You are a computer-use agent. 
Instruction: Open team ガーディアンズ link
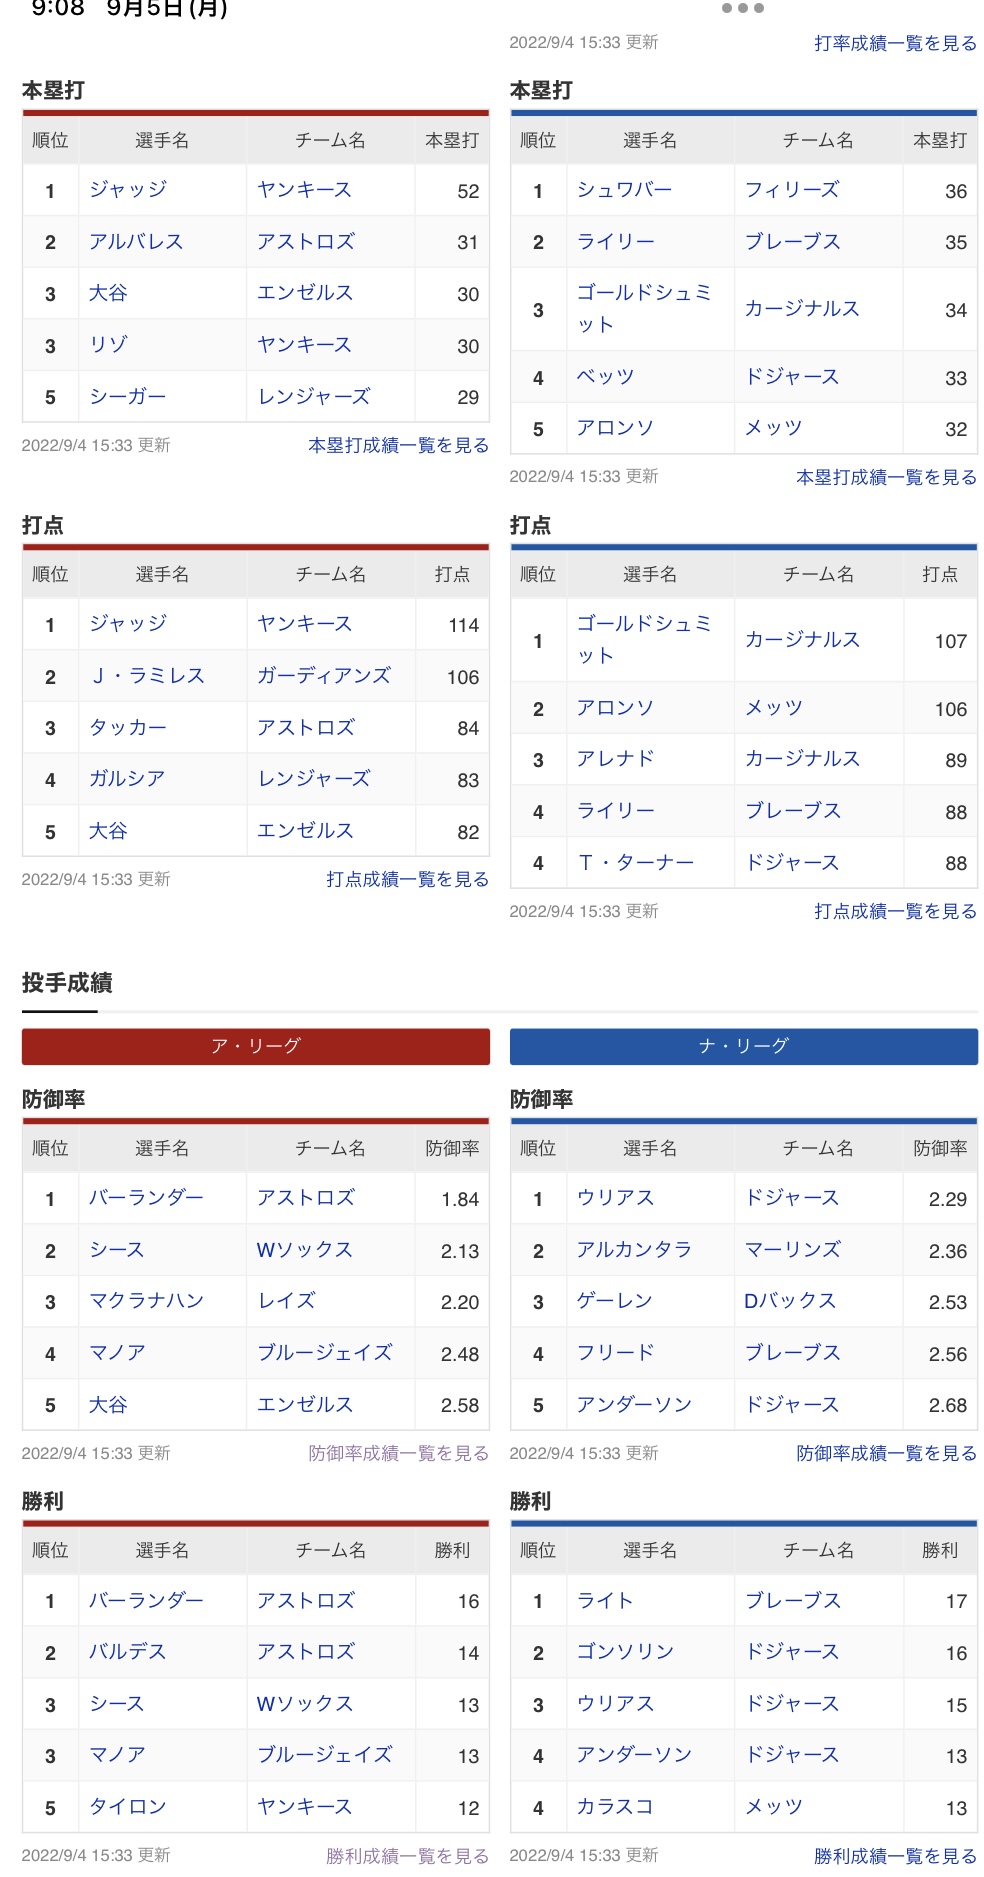pyautogui.click(x=324, y=676)
